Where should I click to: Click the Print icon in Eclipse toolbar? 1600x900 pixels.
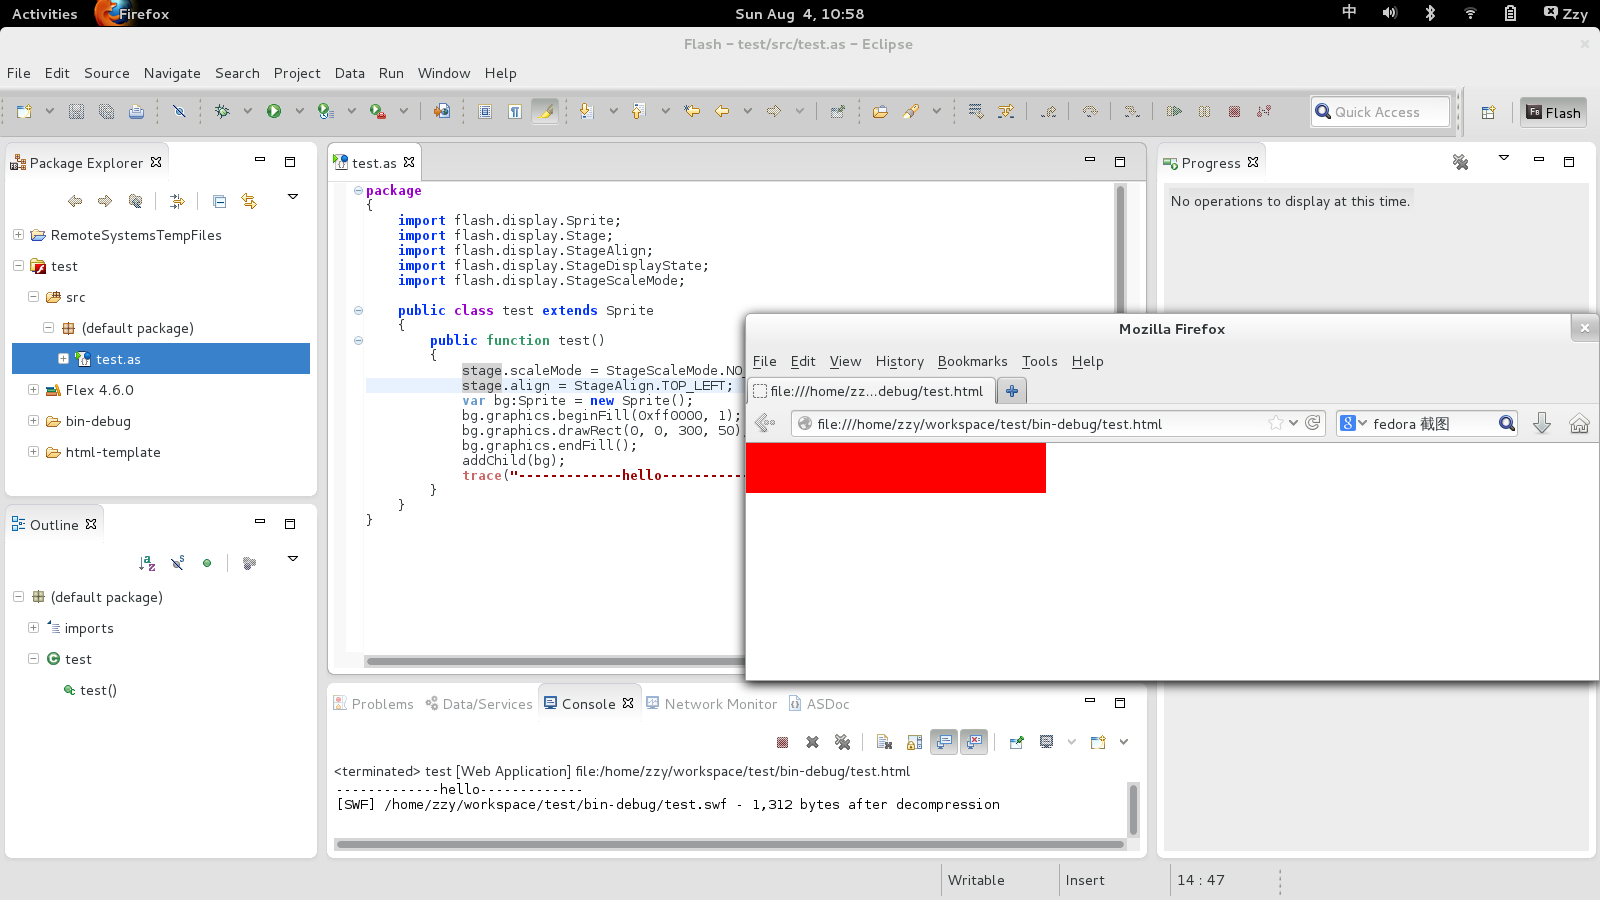[136, 111]
